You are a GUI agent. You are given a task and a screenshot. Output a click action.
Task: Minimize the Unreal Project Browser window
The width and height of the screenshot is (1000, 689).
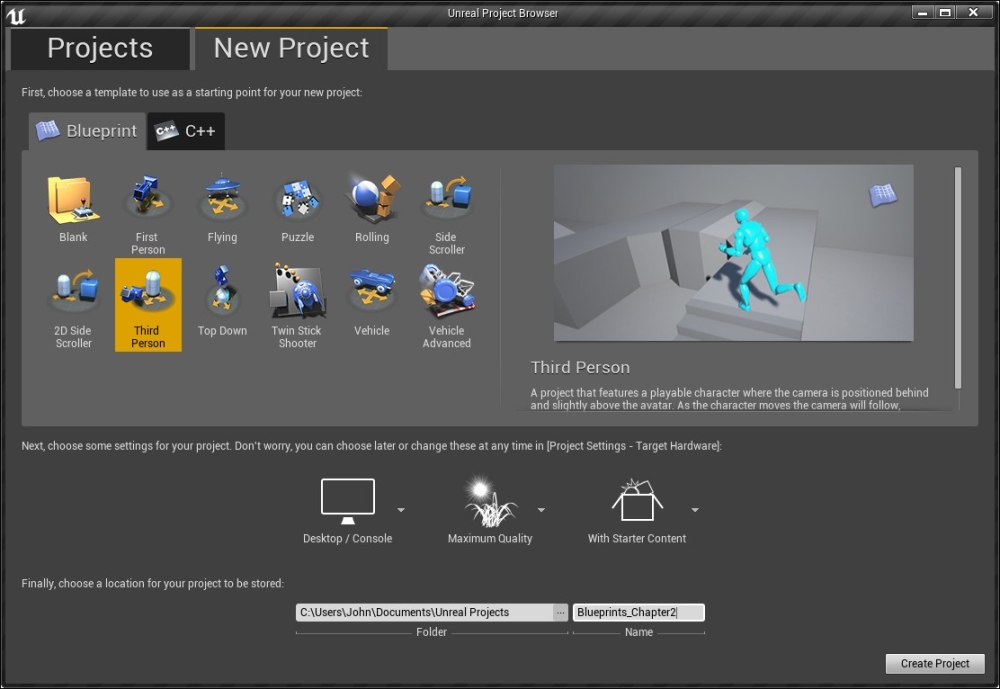point(922,12)
